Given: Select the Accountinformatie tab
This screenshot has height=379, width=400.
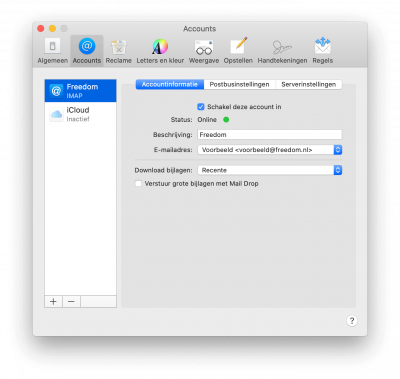Looking at the screenshot, I should [170, 84].
